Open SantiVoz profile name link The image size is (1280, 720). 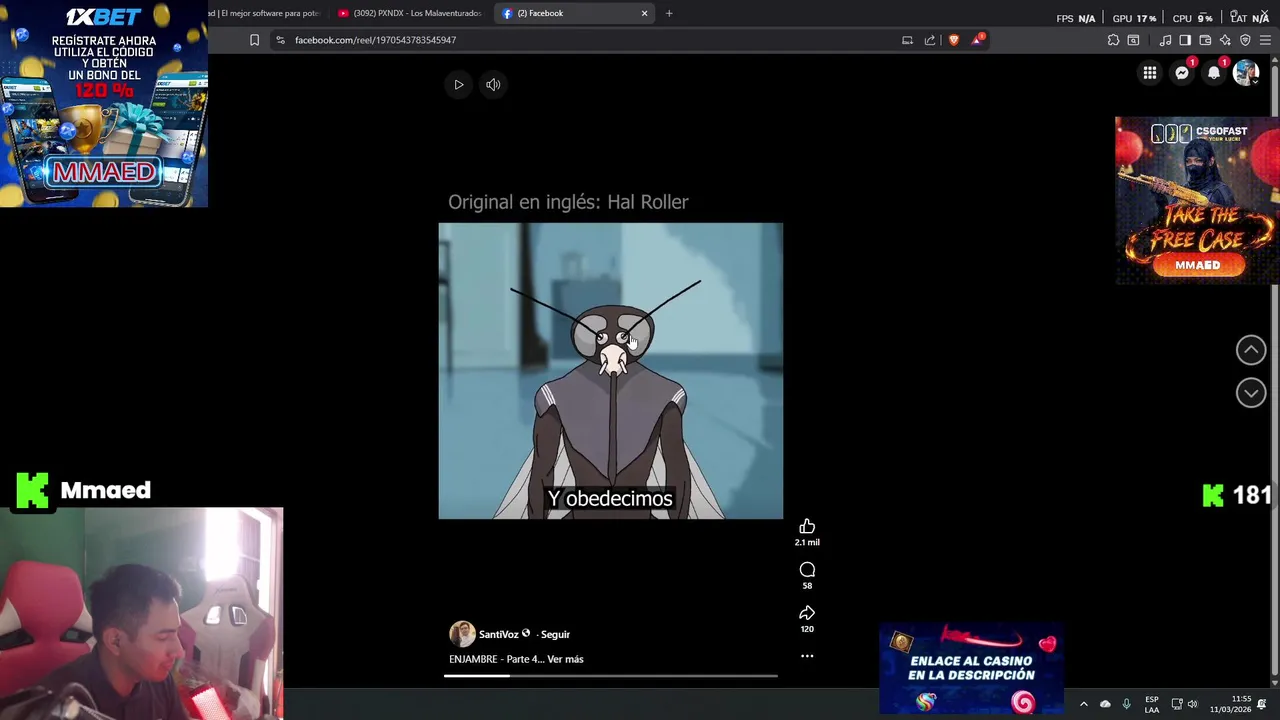[498, 634]
